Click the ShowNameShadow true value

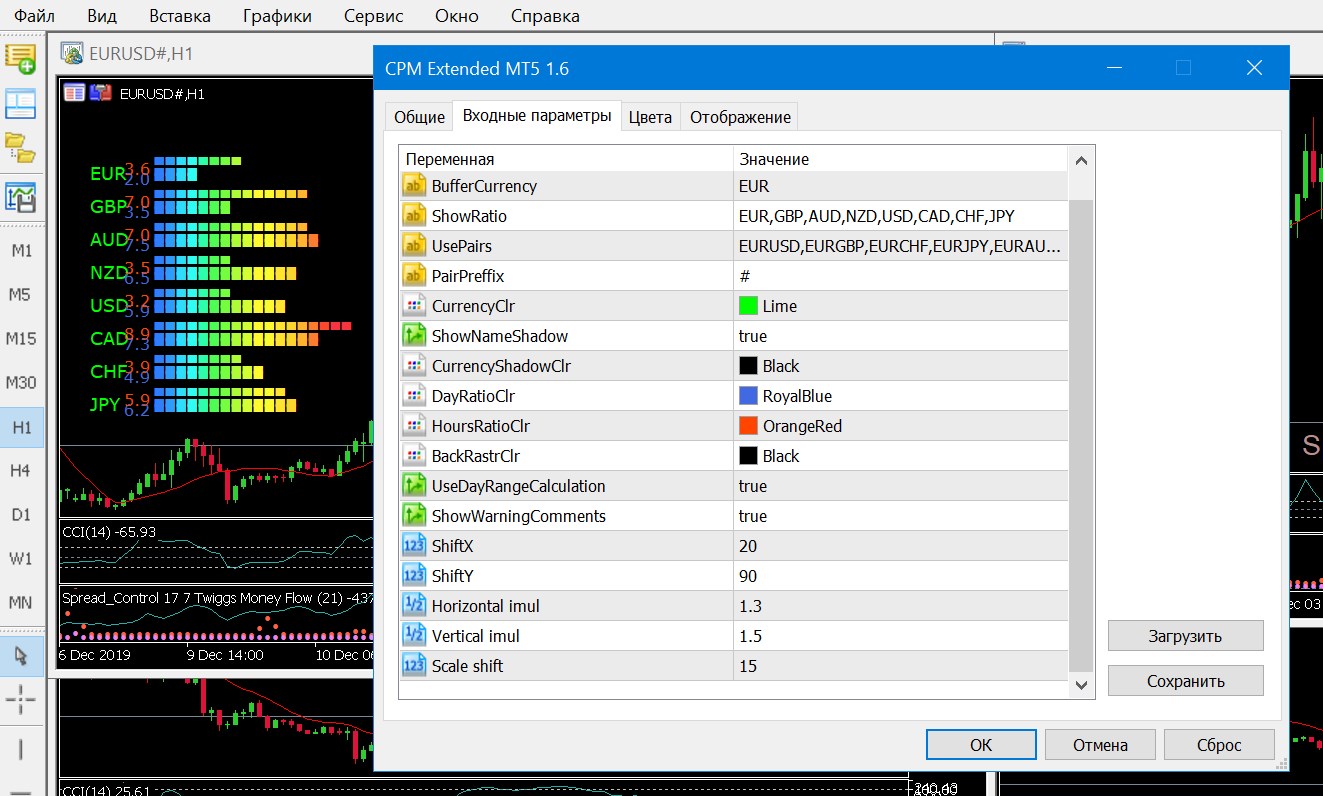point(753,336)
